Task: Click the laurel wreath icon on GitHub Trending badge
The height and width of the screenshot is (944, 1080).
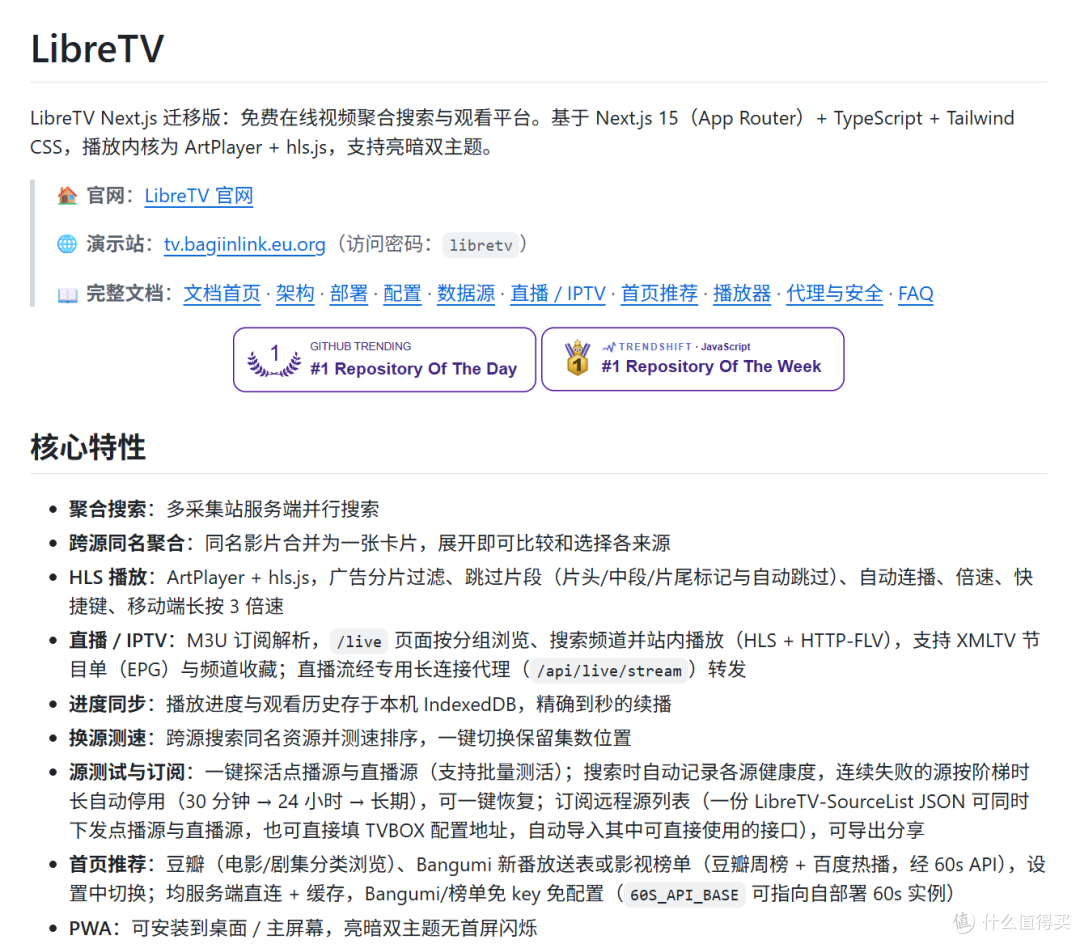Action: [274, 360]
